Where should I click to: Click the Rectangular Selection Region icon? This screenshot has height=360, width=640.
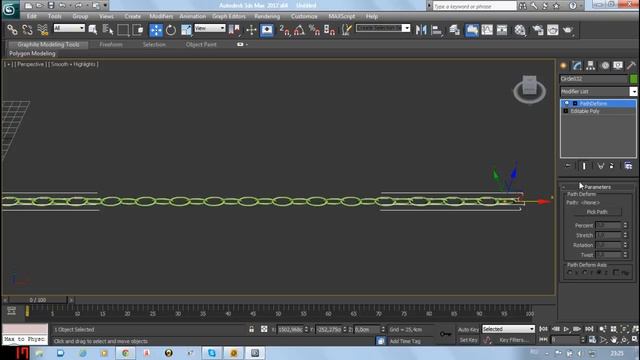(x=123, y=30)
